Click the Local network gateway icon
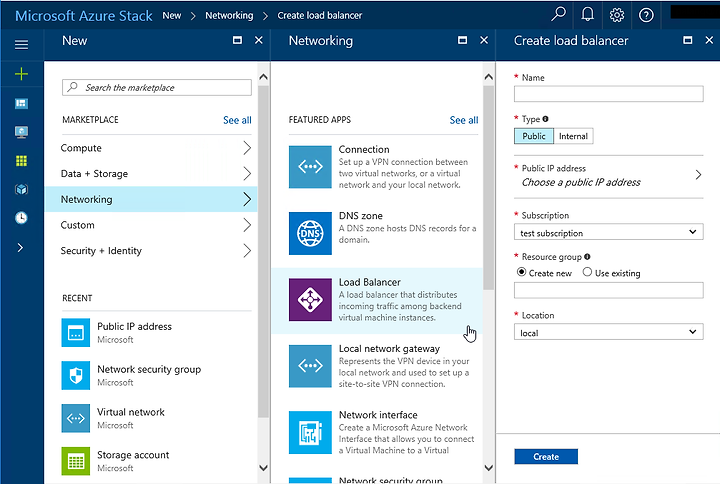 310,366
